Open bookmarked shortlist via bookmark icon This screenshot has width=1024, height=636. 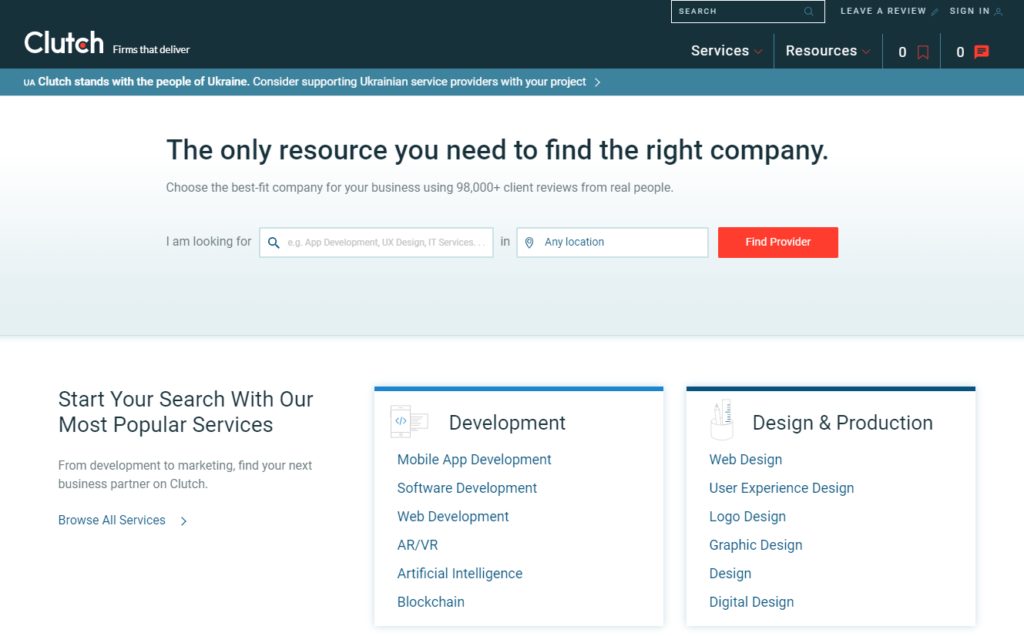click(x=923, y=52)
